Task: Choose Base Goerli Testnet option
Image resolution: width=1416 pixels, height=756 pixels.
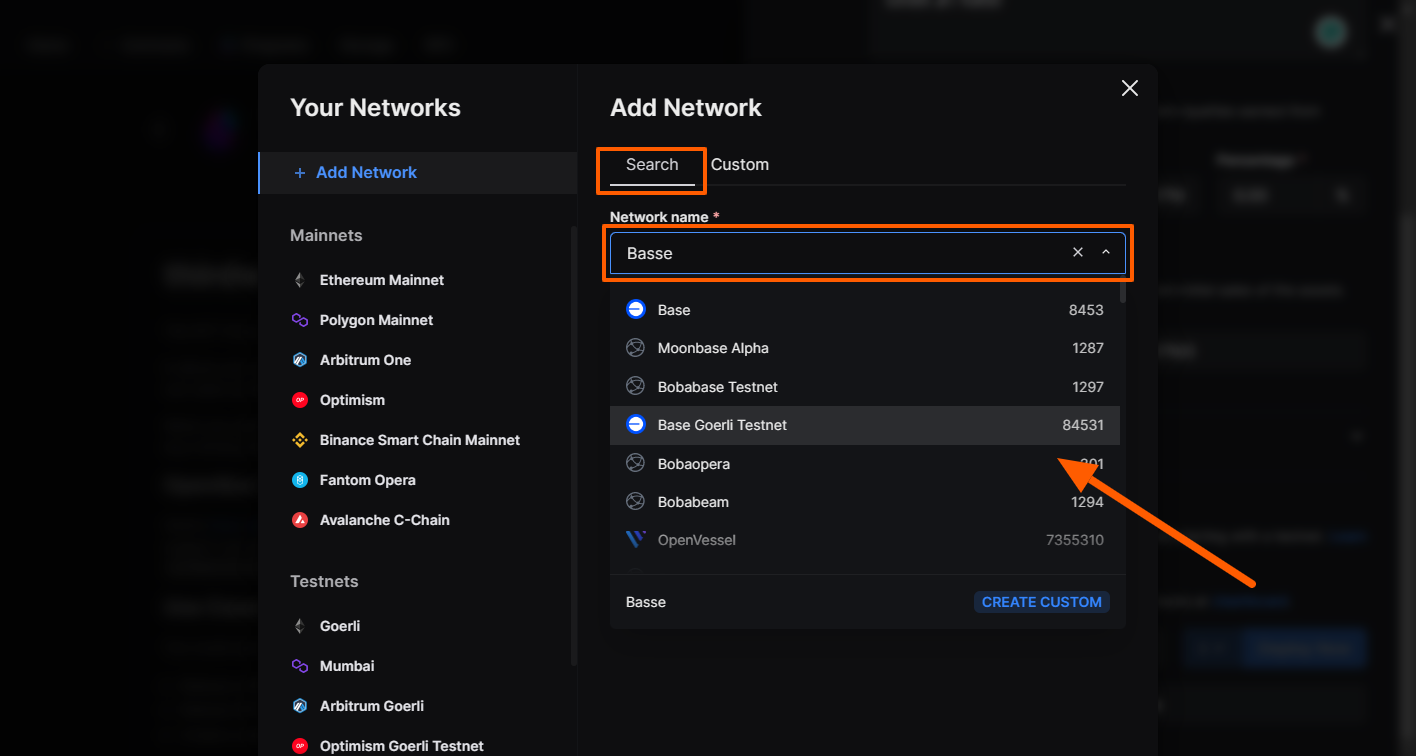Action: point(865,425)
